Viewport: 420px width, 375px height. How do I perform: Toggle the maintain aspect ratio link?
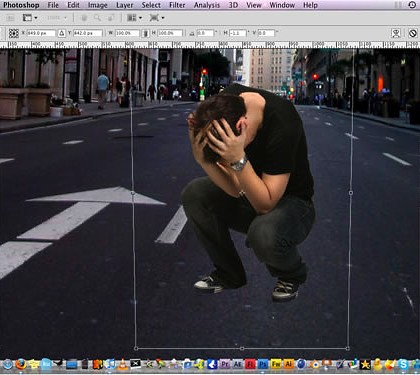(x=145, y=33)
